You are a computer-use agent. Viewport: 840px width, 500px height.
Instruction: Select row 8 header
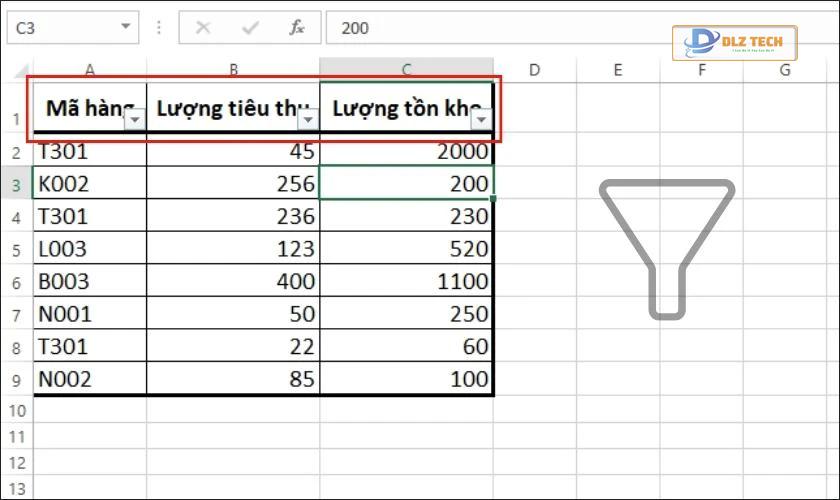[17, 346]
